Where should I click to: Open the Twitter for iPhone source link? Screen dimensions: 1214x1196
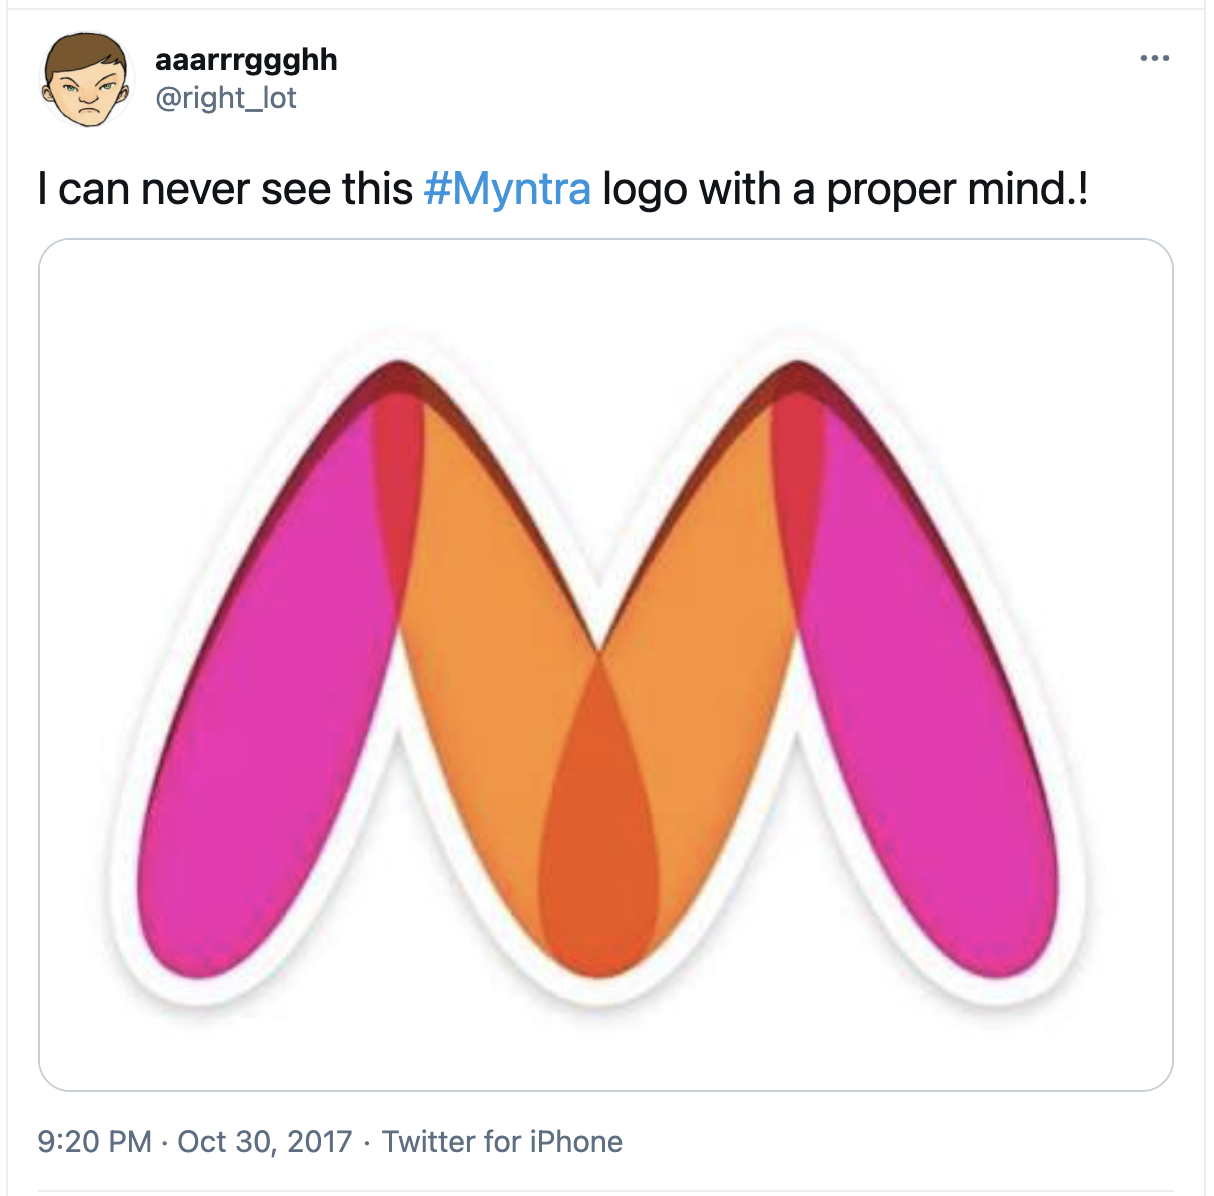502,1141
